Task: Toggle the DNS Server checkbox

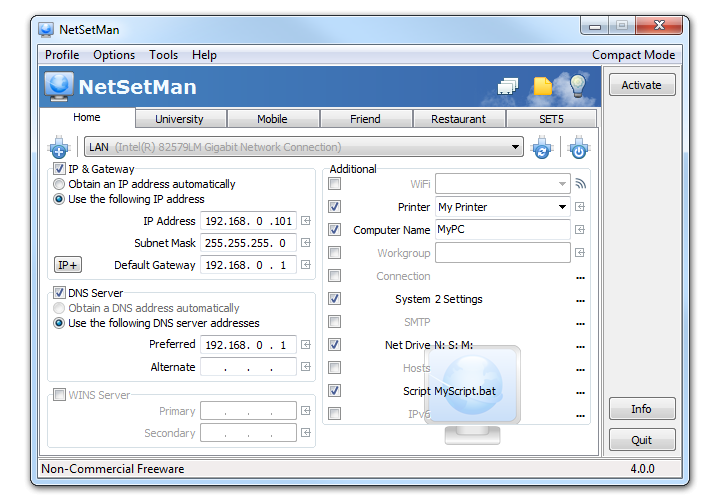Action: (x=59, y=292)
